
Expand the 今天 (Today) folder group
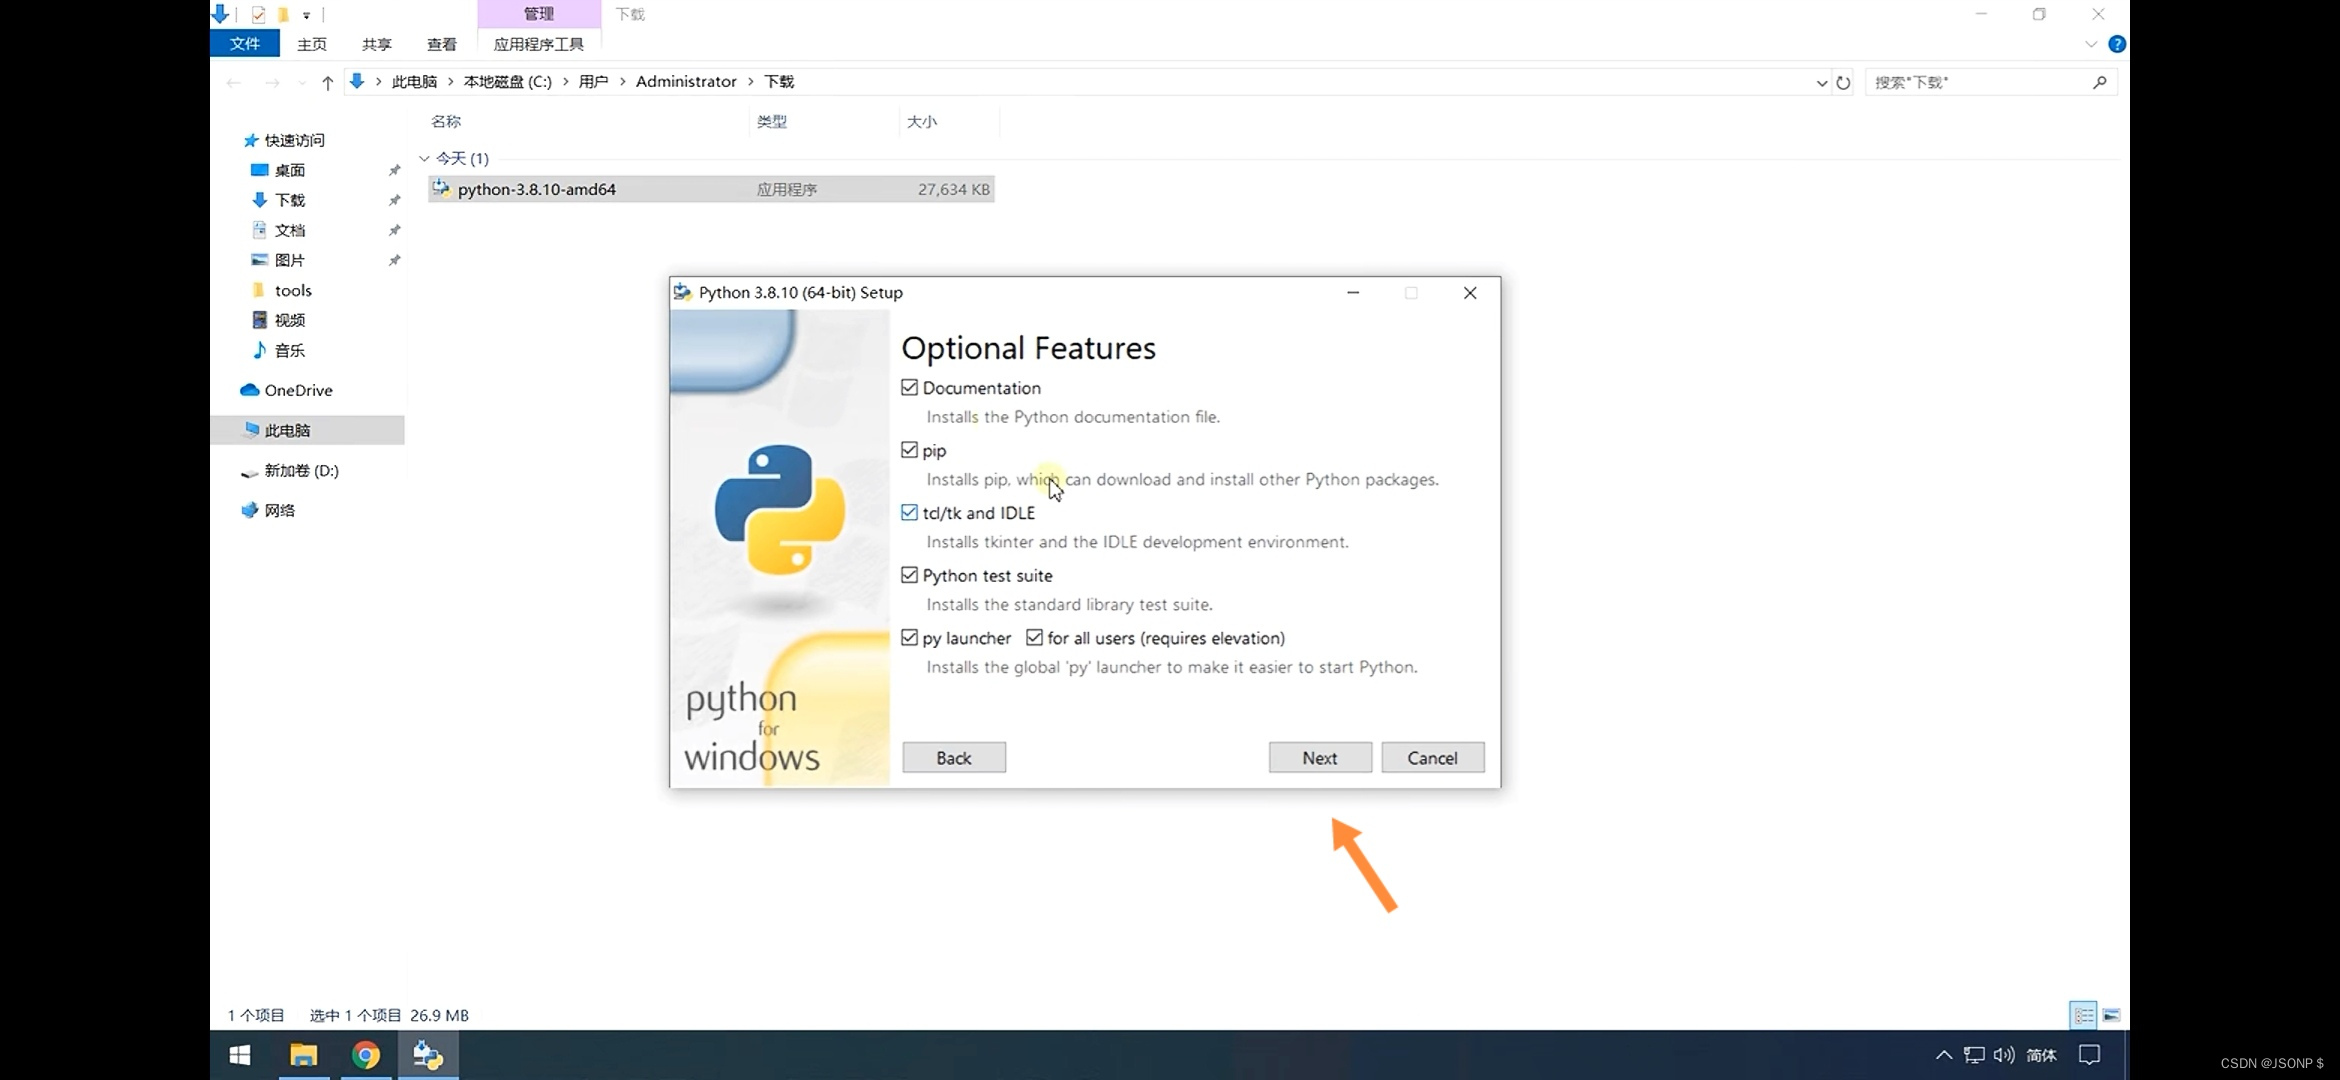[x=422, y=157]
